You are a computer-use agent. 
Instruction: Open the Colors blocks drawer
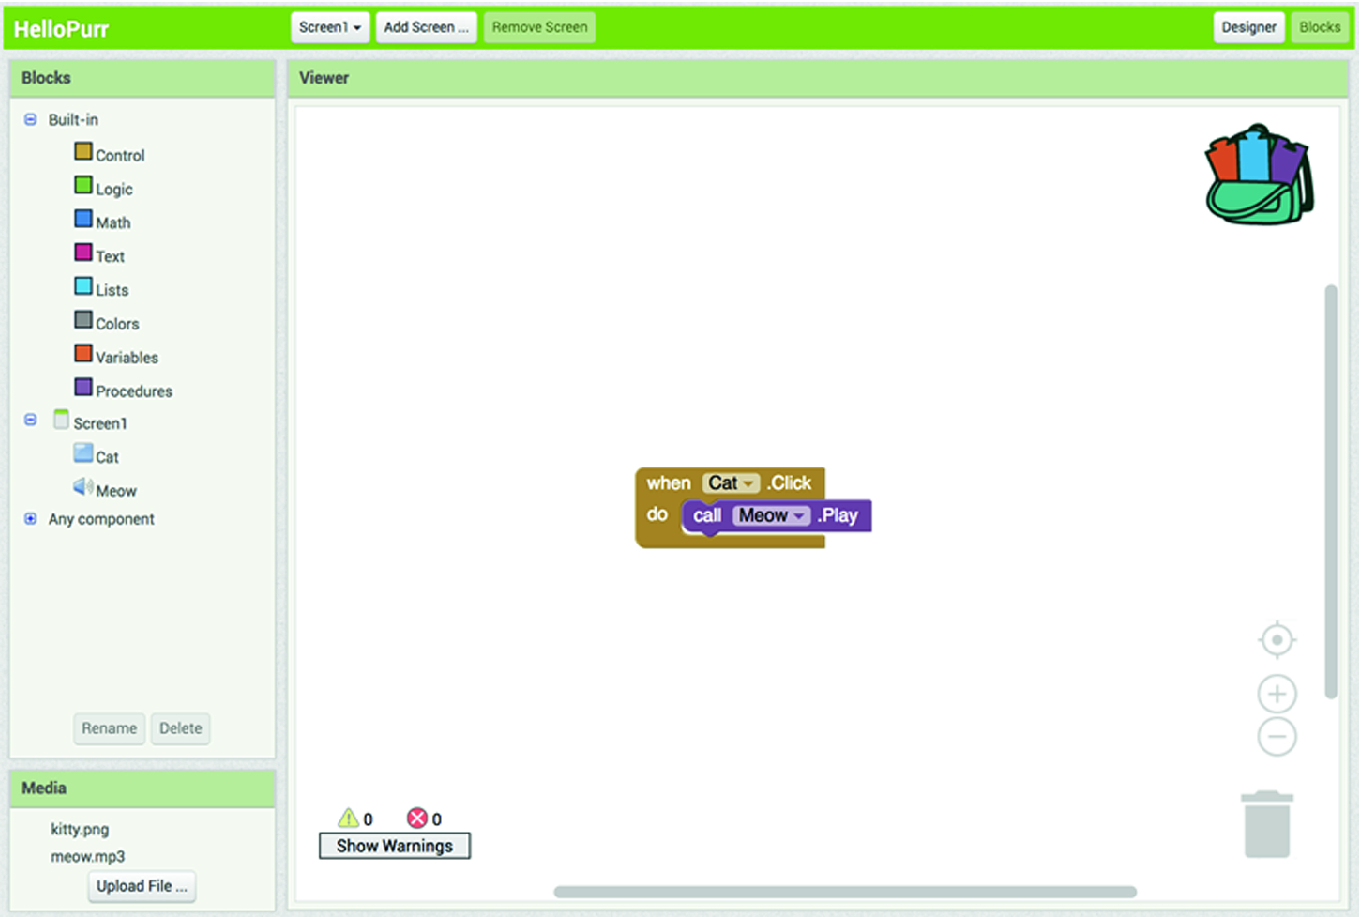106,322
